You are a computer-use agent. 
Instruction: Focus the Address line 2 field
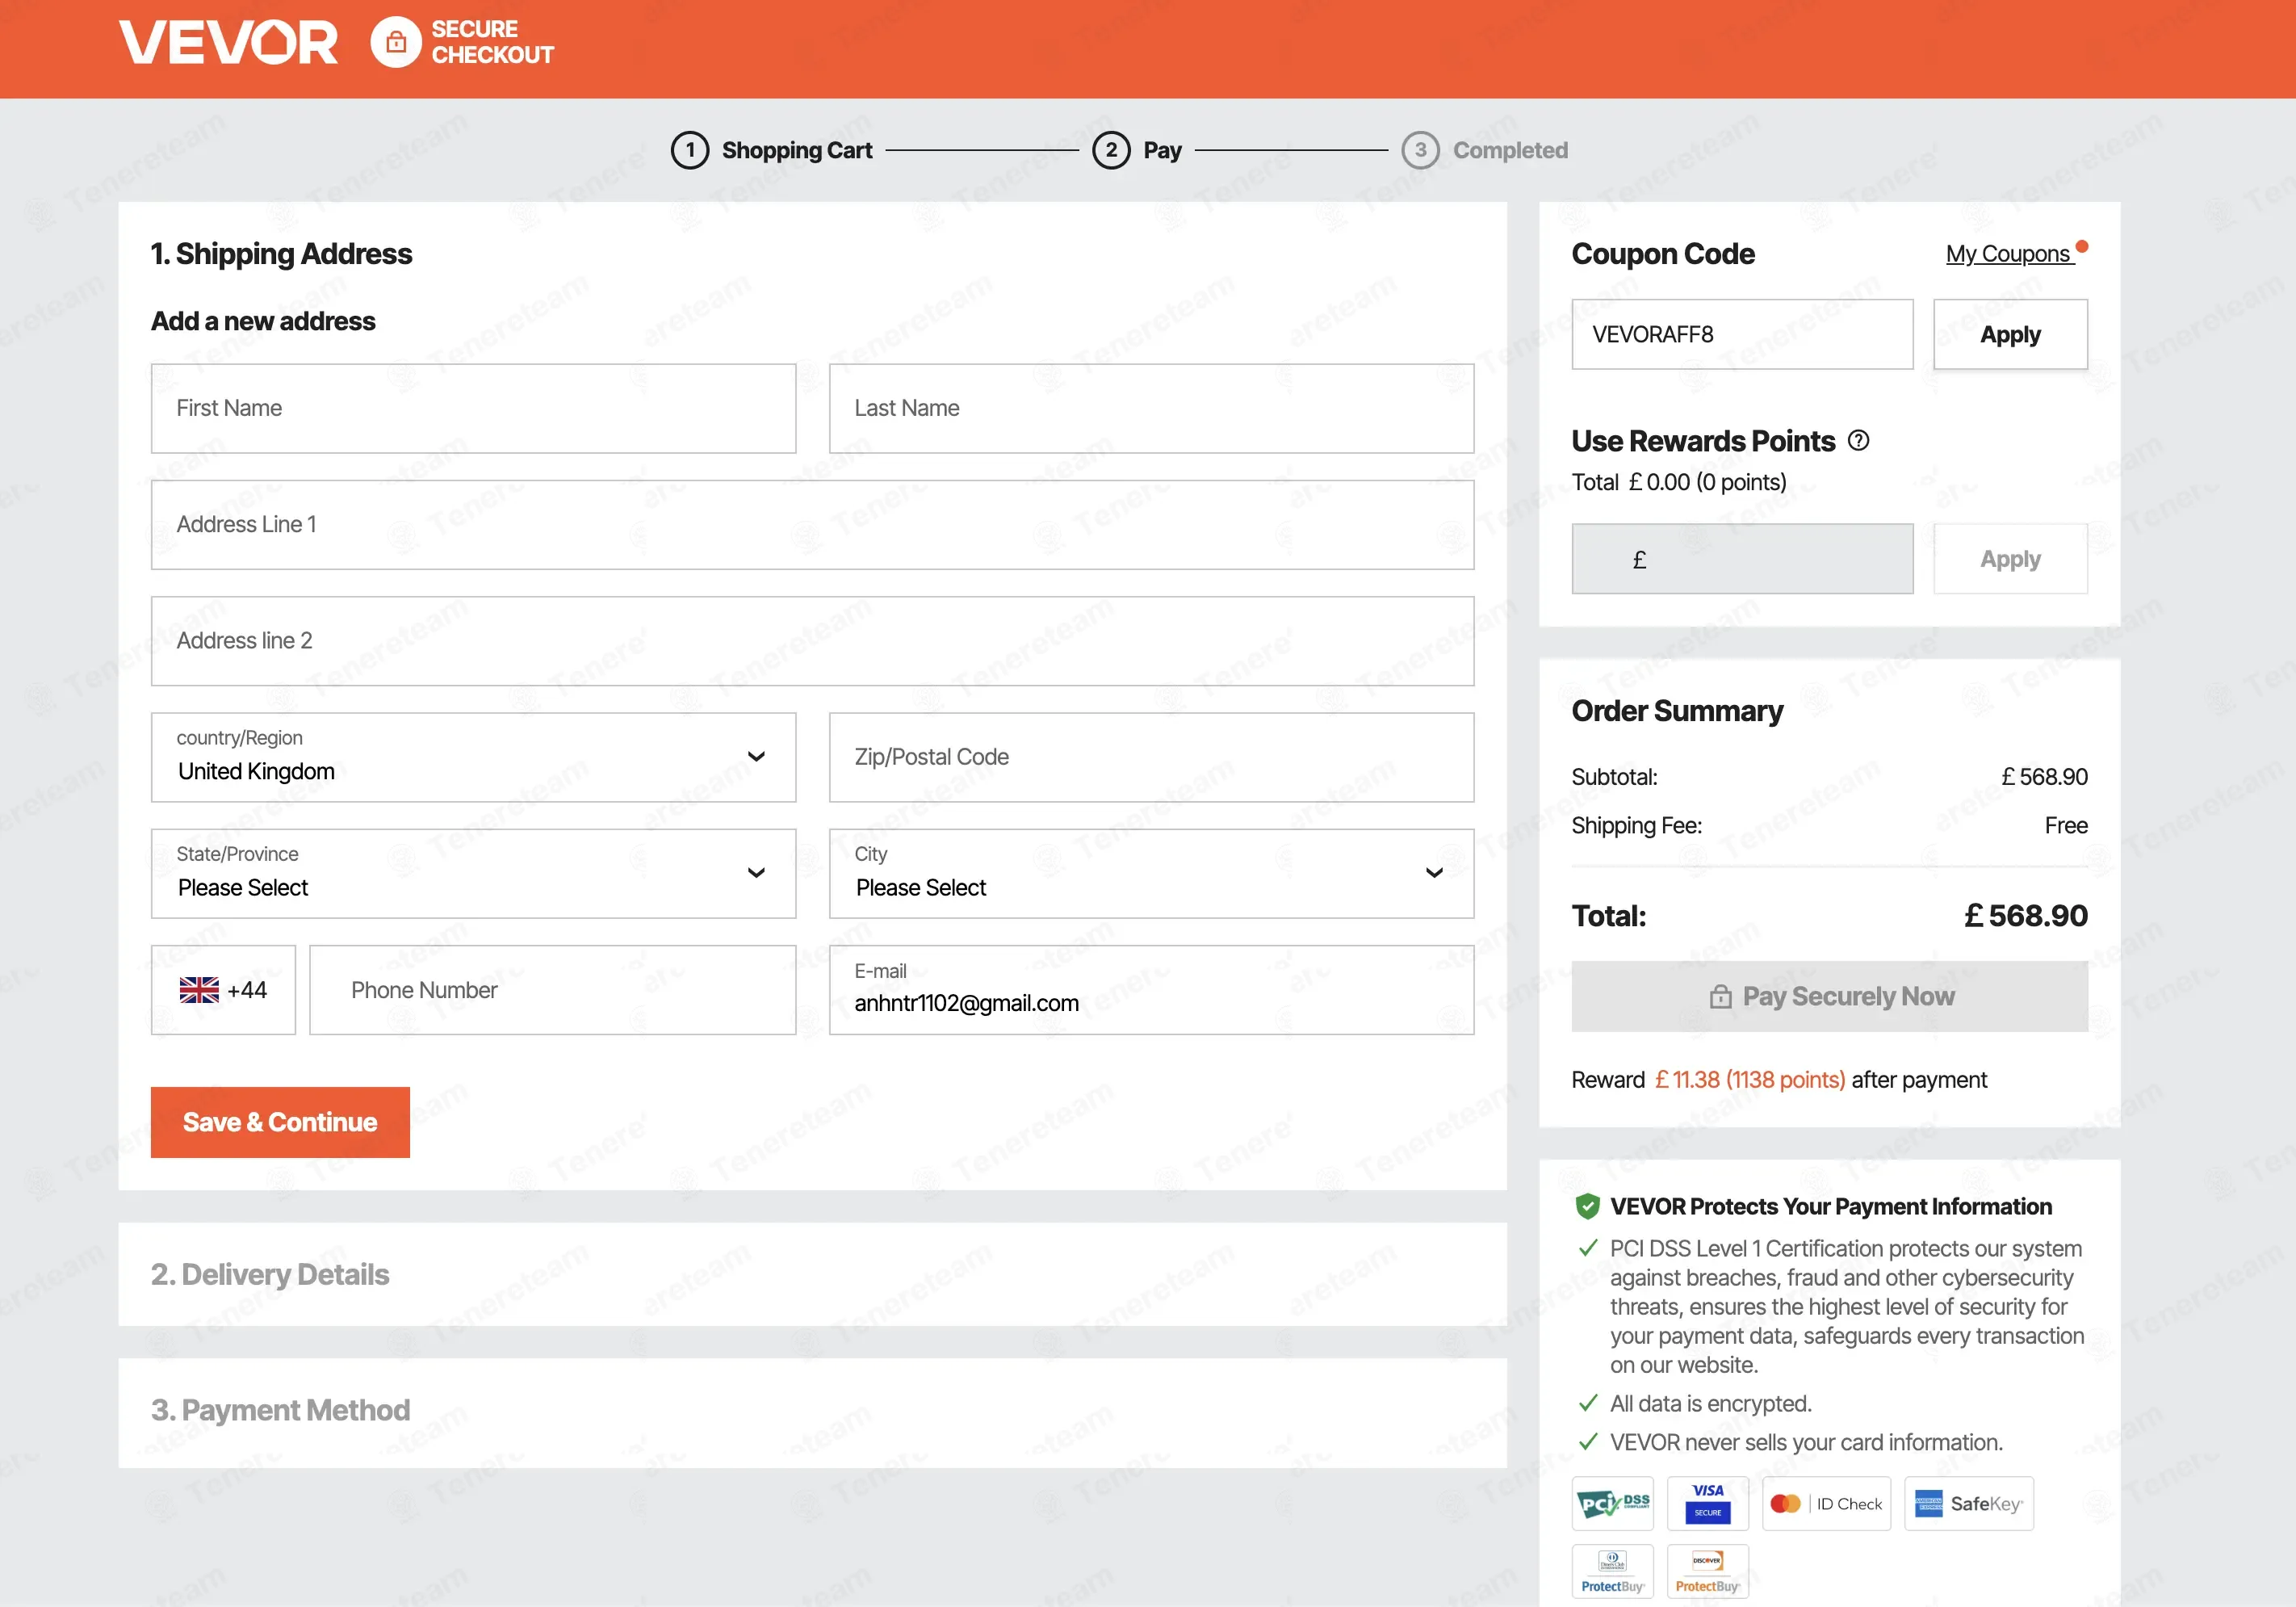pos(812,641)
